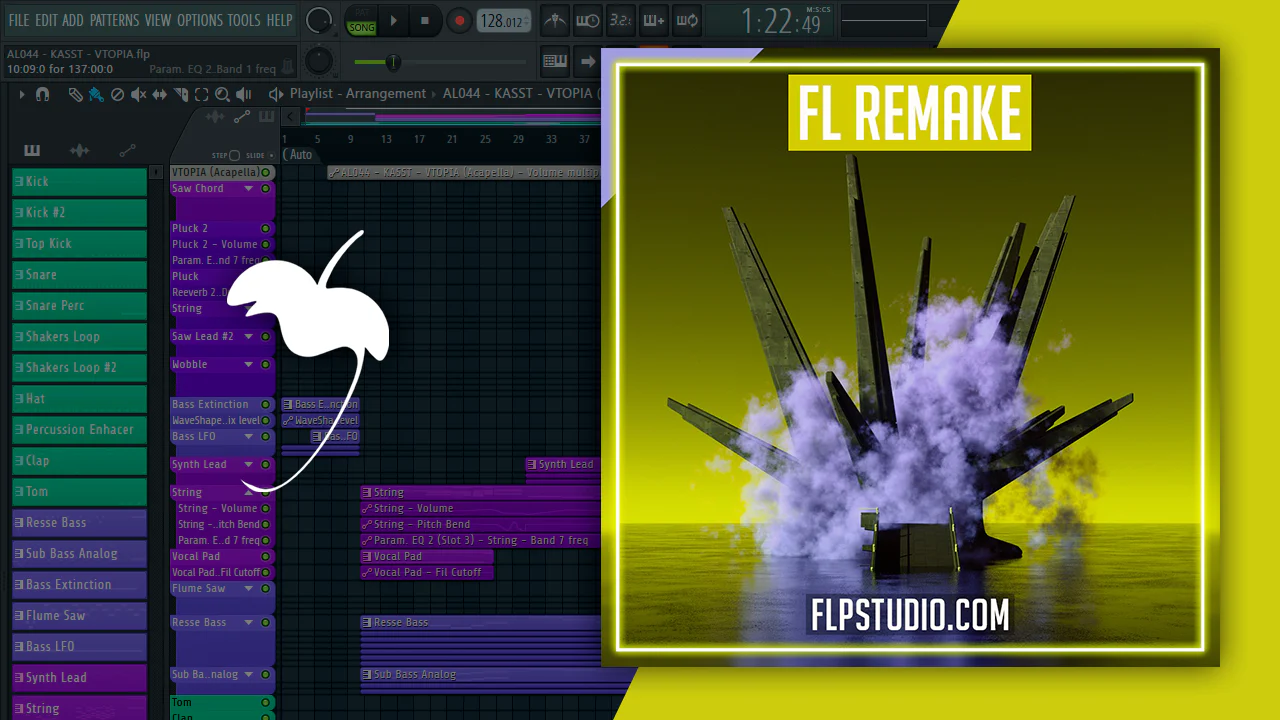Select the Mute tool
1280x720 pixels.
(138, 94)
